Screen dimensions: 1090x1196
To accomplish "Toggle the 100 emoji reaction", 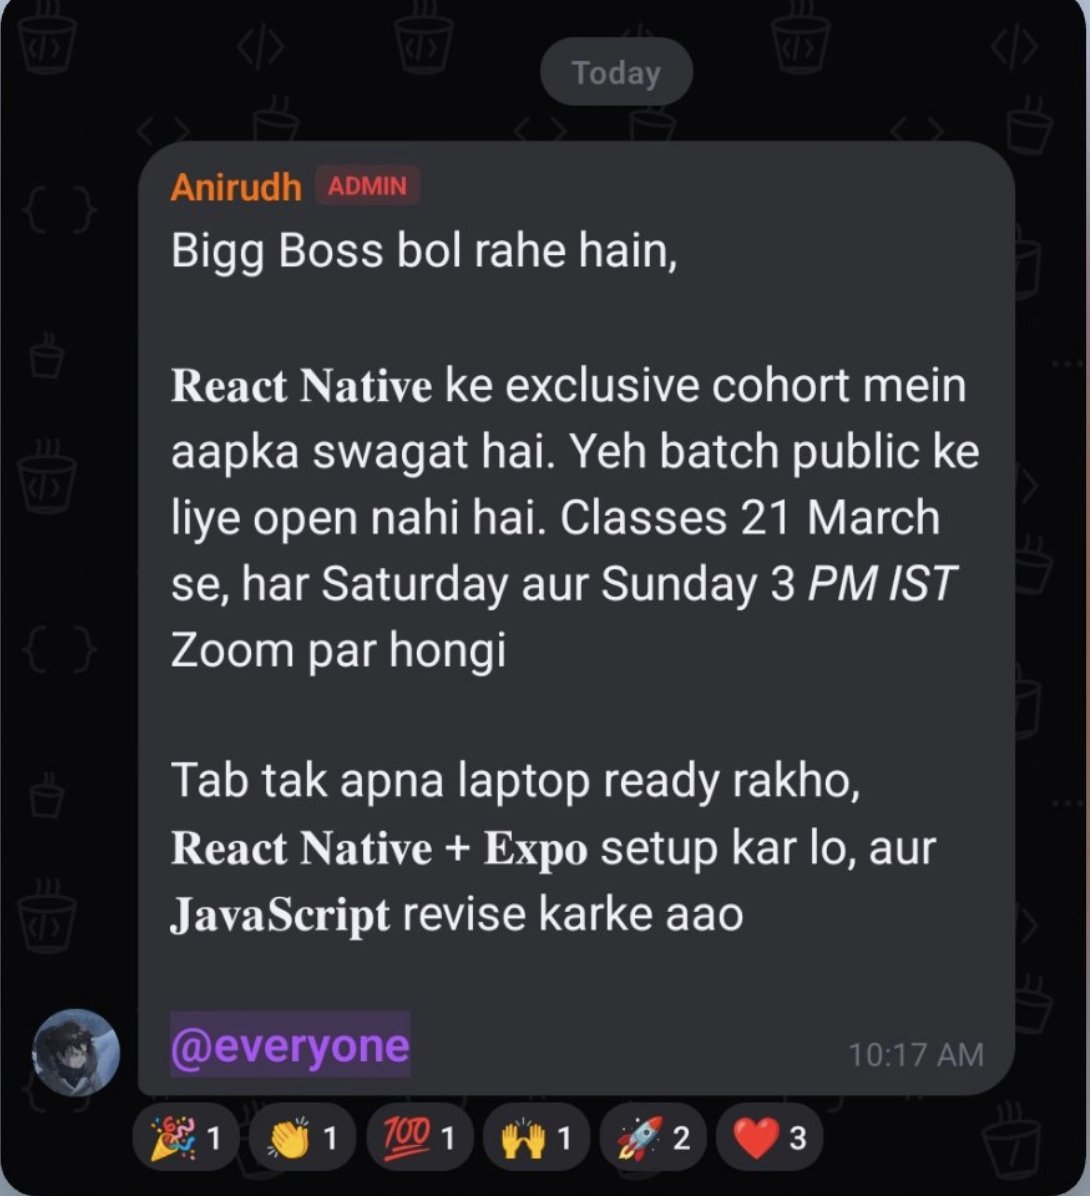I will click(419, 1137).
